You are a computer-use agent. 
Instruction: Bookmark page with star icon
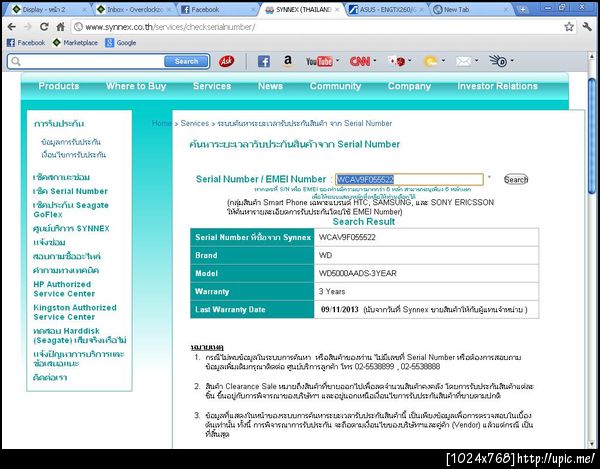[x=569, y=26]
